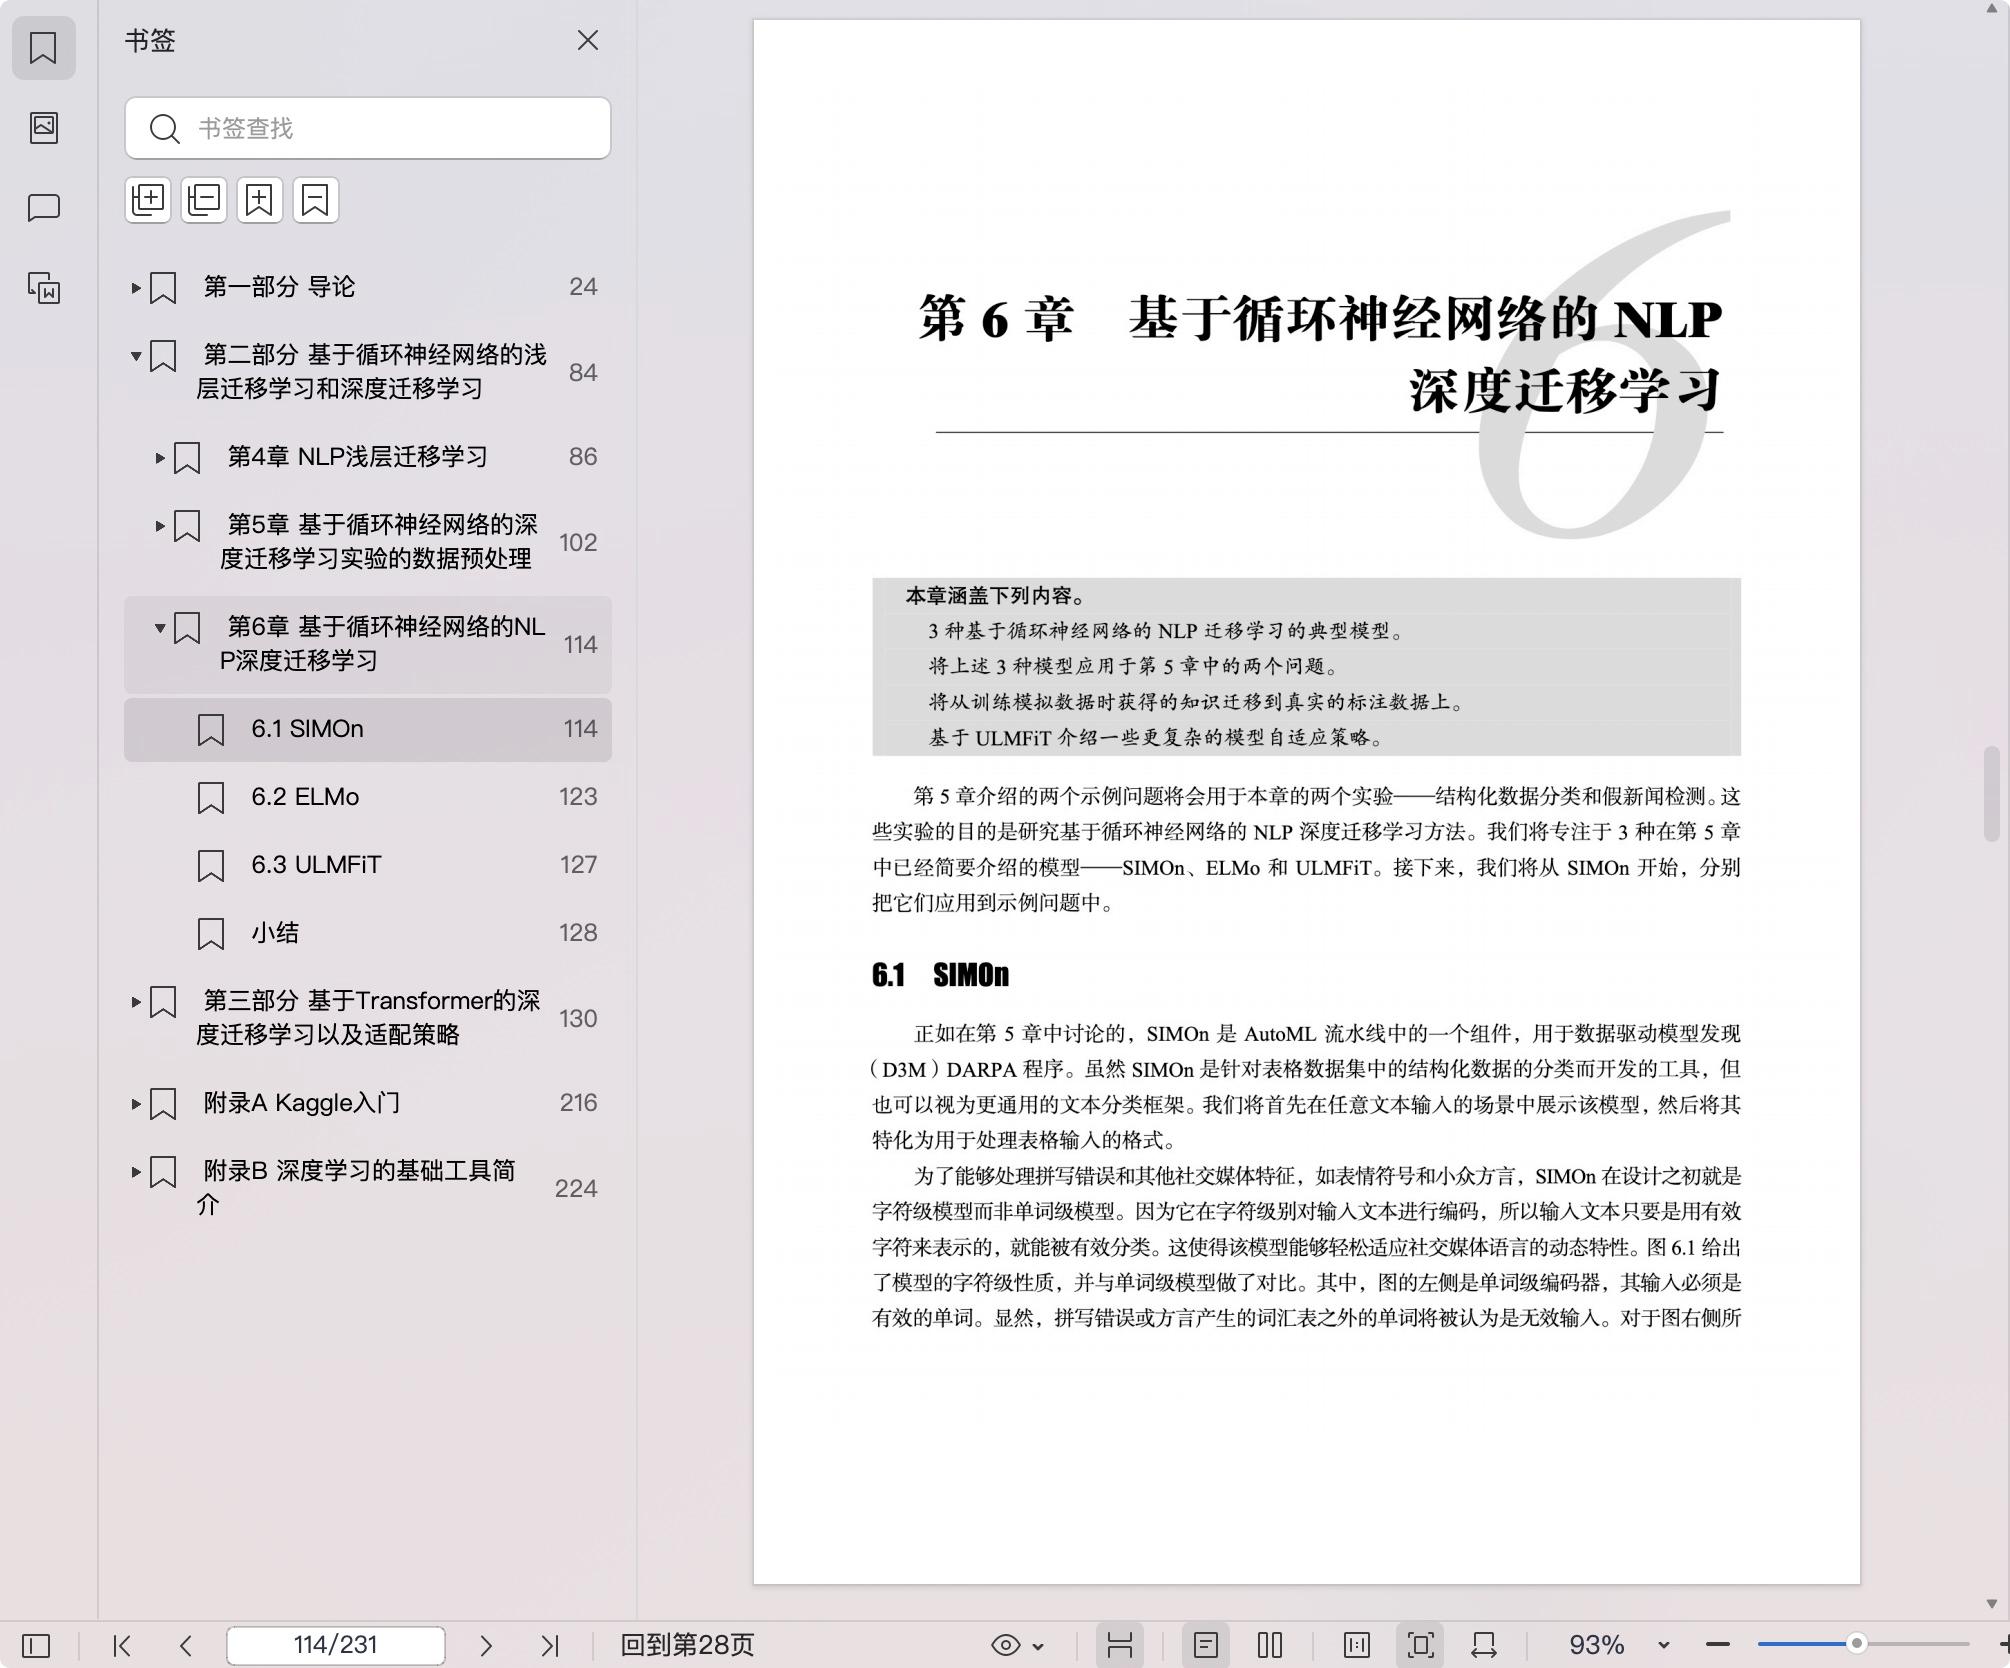Click the page number field 114/231
Image resolution: width=2010 pixels, height=1668 pixels.
coord(336,1645)
